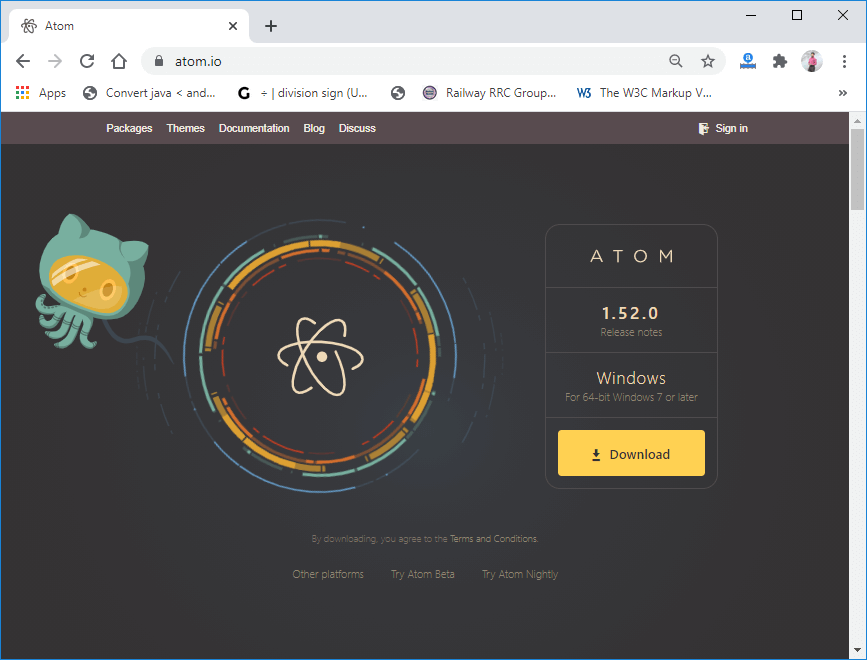Open the Railway RRC Group bookmark
The height and width of the screenshot is (660, 867).
coord(489,93)
